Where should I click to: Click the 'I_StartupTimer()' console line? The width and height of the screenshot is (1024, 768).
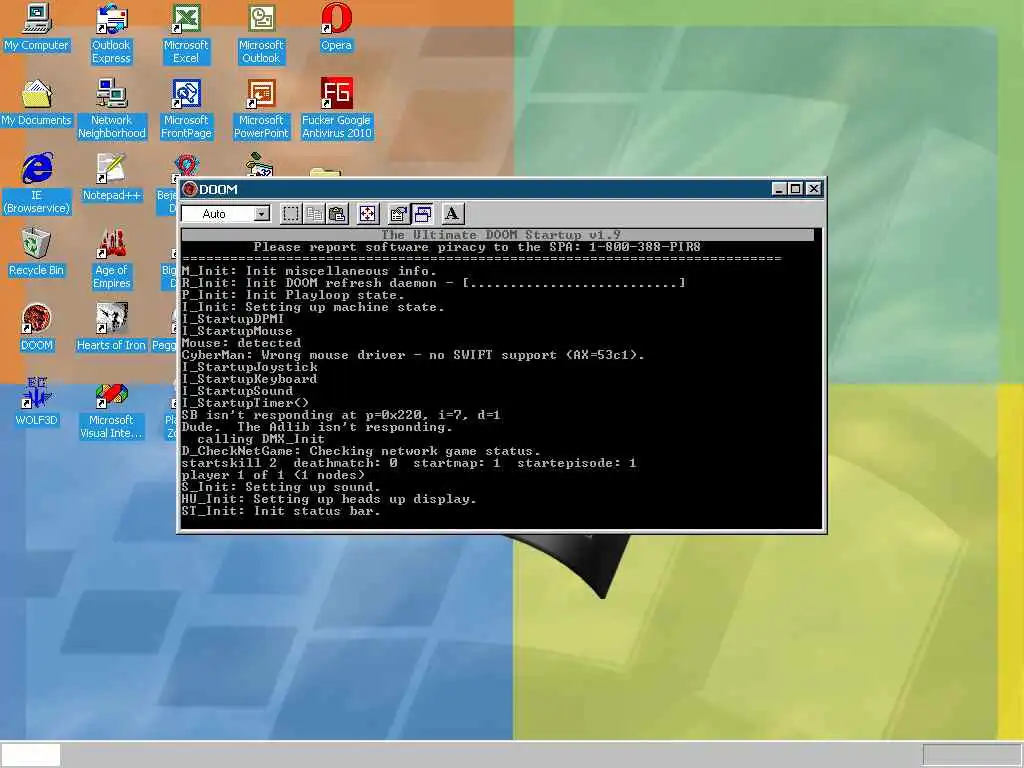[x=246, y=403]
